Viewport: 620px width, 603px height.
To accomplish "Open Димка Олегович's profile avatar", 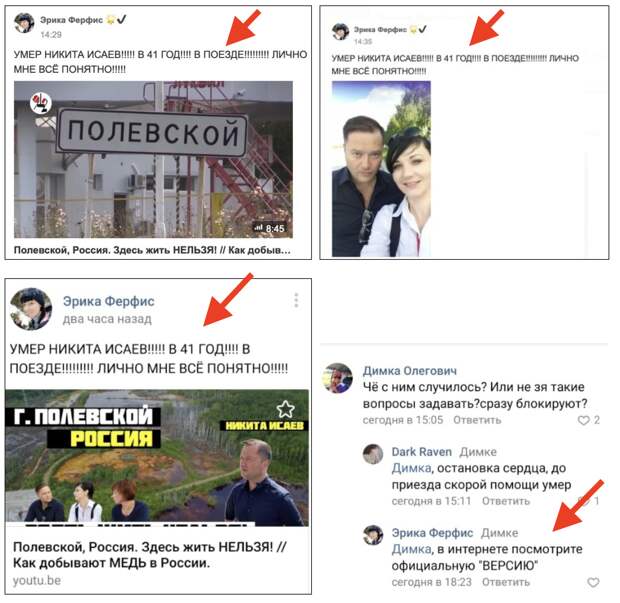I will coord(338,378).
